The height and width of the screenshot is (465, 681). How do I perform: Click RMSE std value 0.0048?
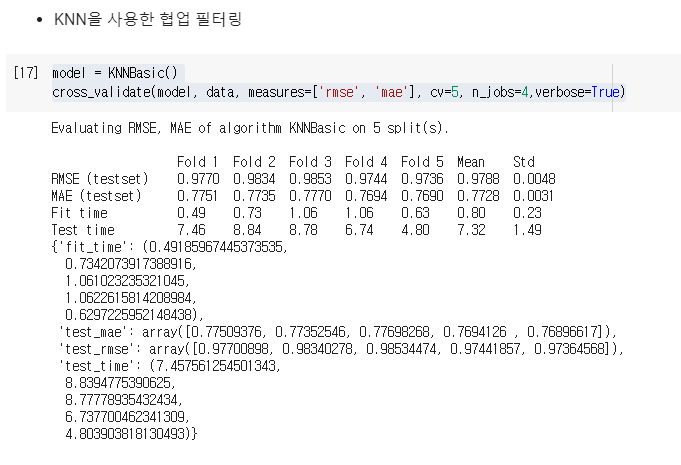coord(534,179)
